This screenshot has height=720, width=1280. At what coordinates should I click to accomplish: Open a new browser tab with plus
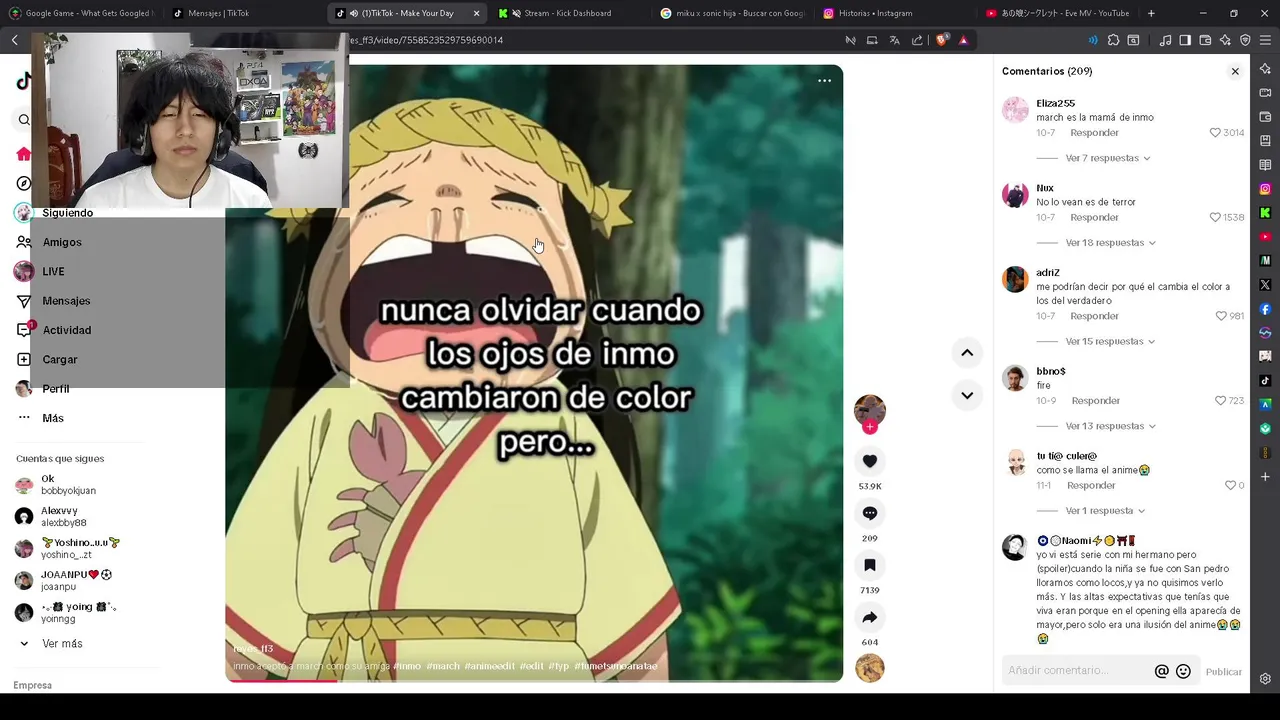click(x=1151, y=13)
